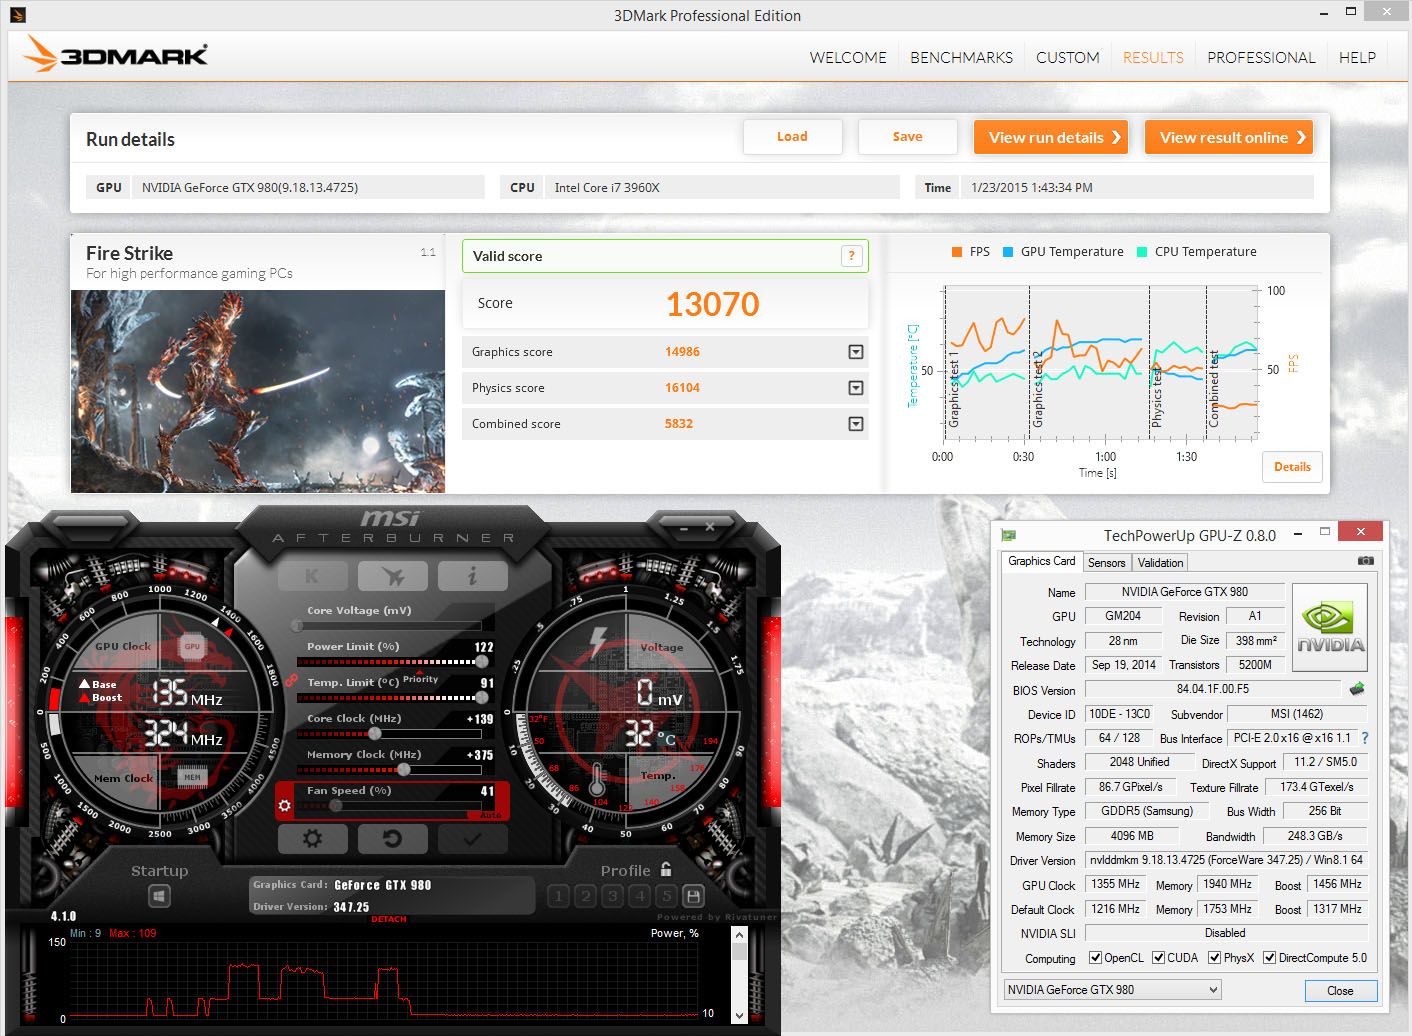Click the GPU-Z title bar app icon
The width and height of the screenshot is (1412, 1036).
tap(1009, 535)
